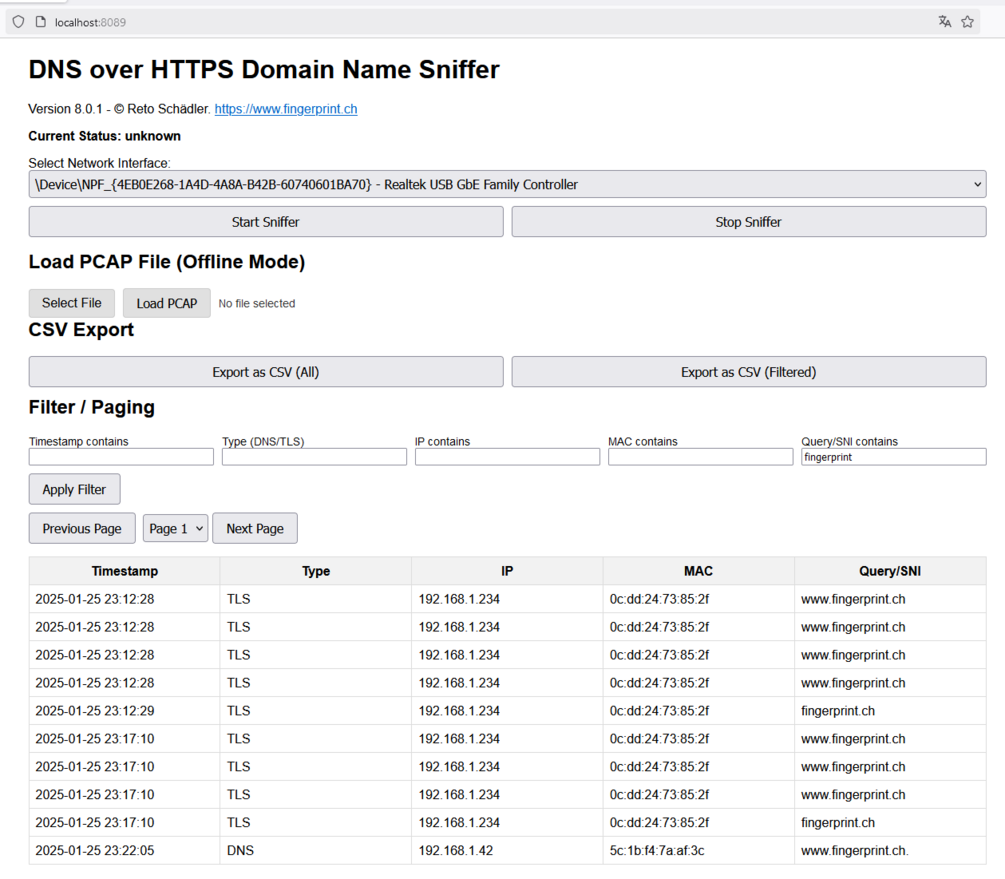Go to the Previous Page

point(82,528)
